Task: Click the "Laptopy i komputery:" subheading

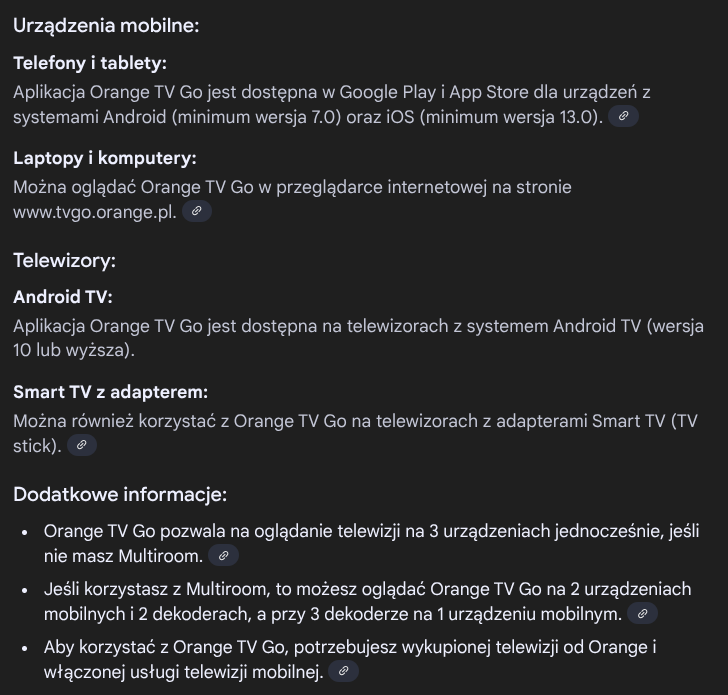Action: (104, 158)
